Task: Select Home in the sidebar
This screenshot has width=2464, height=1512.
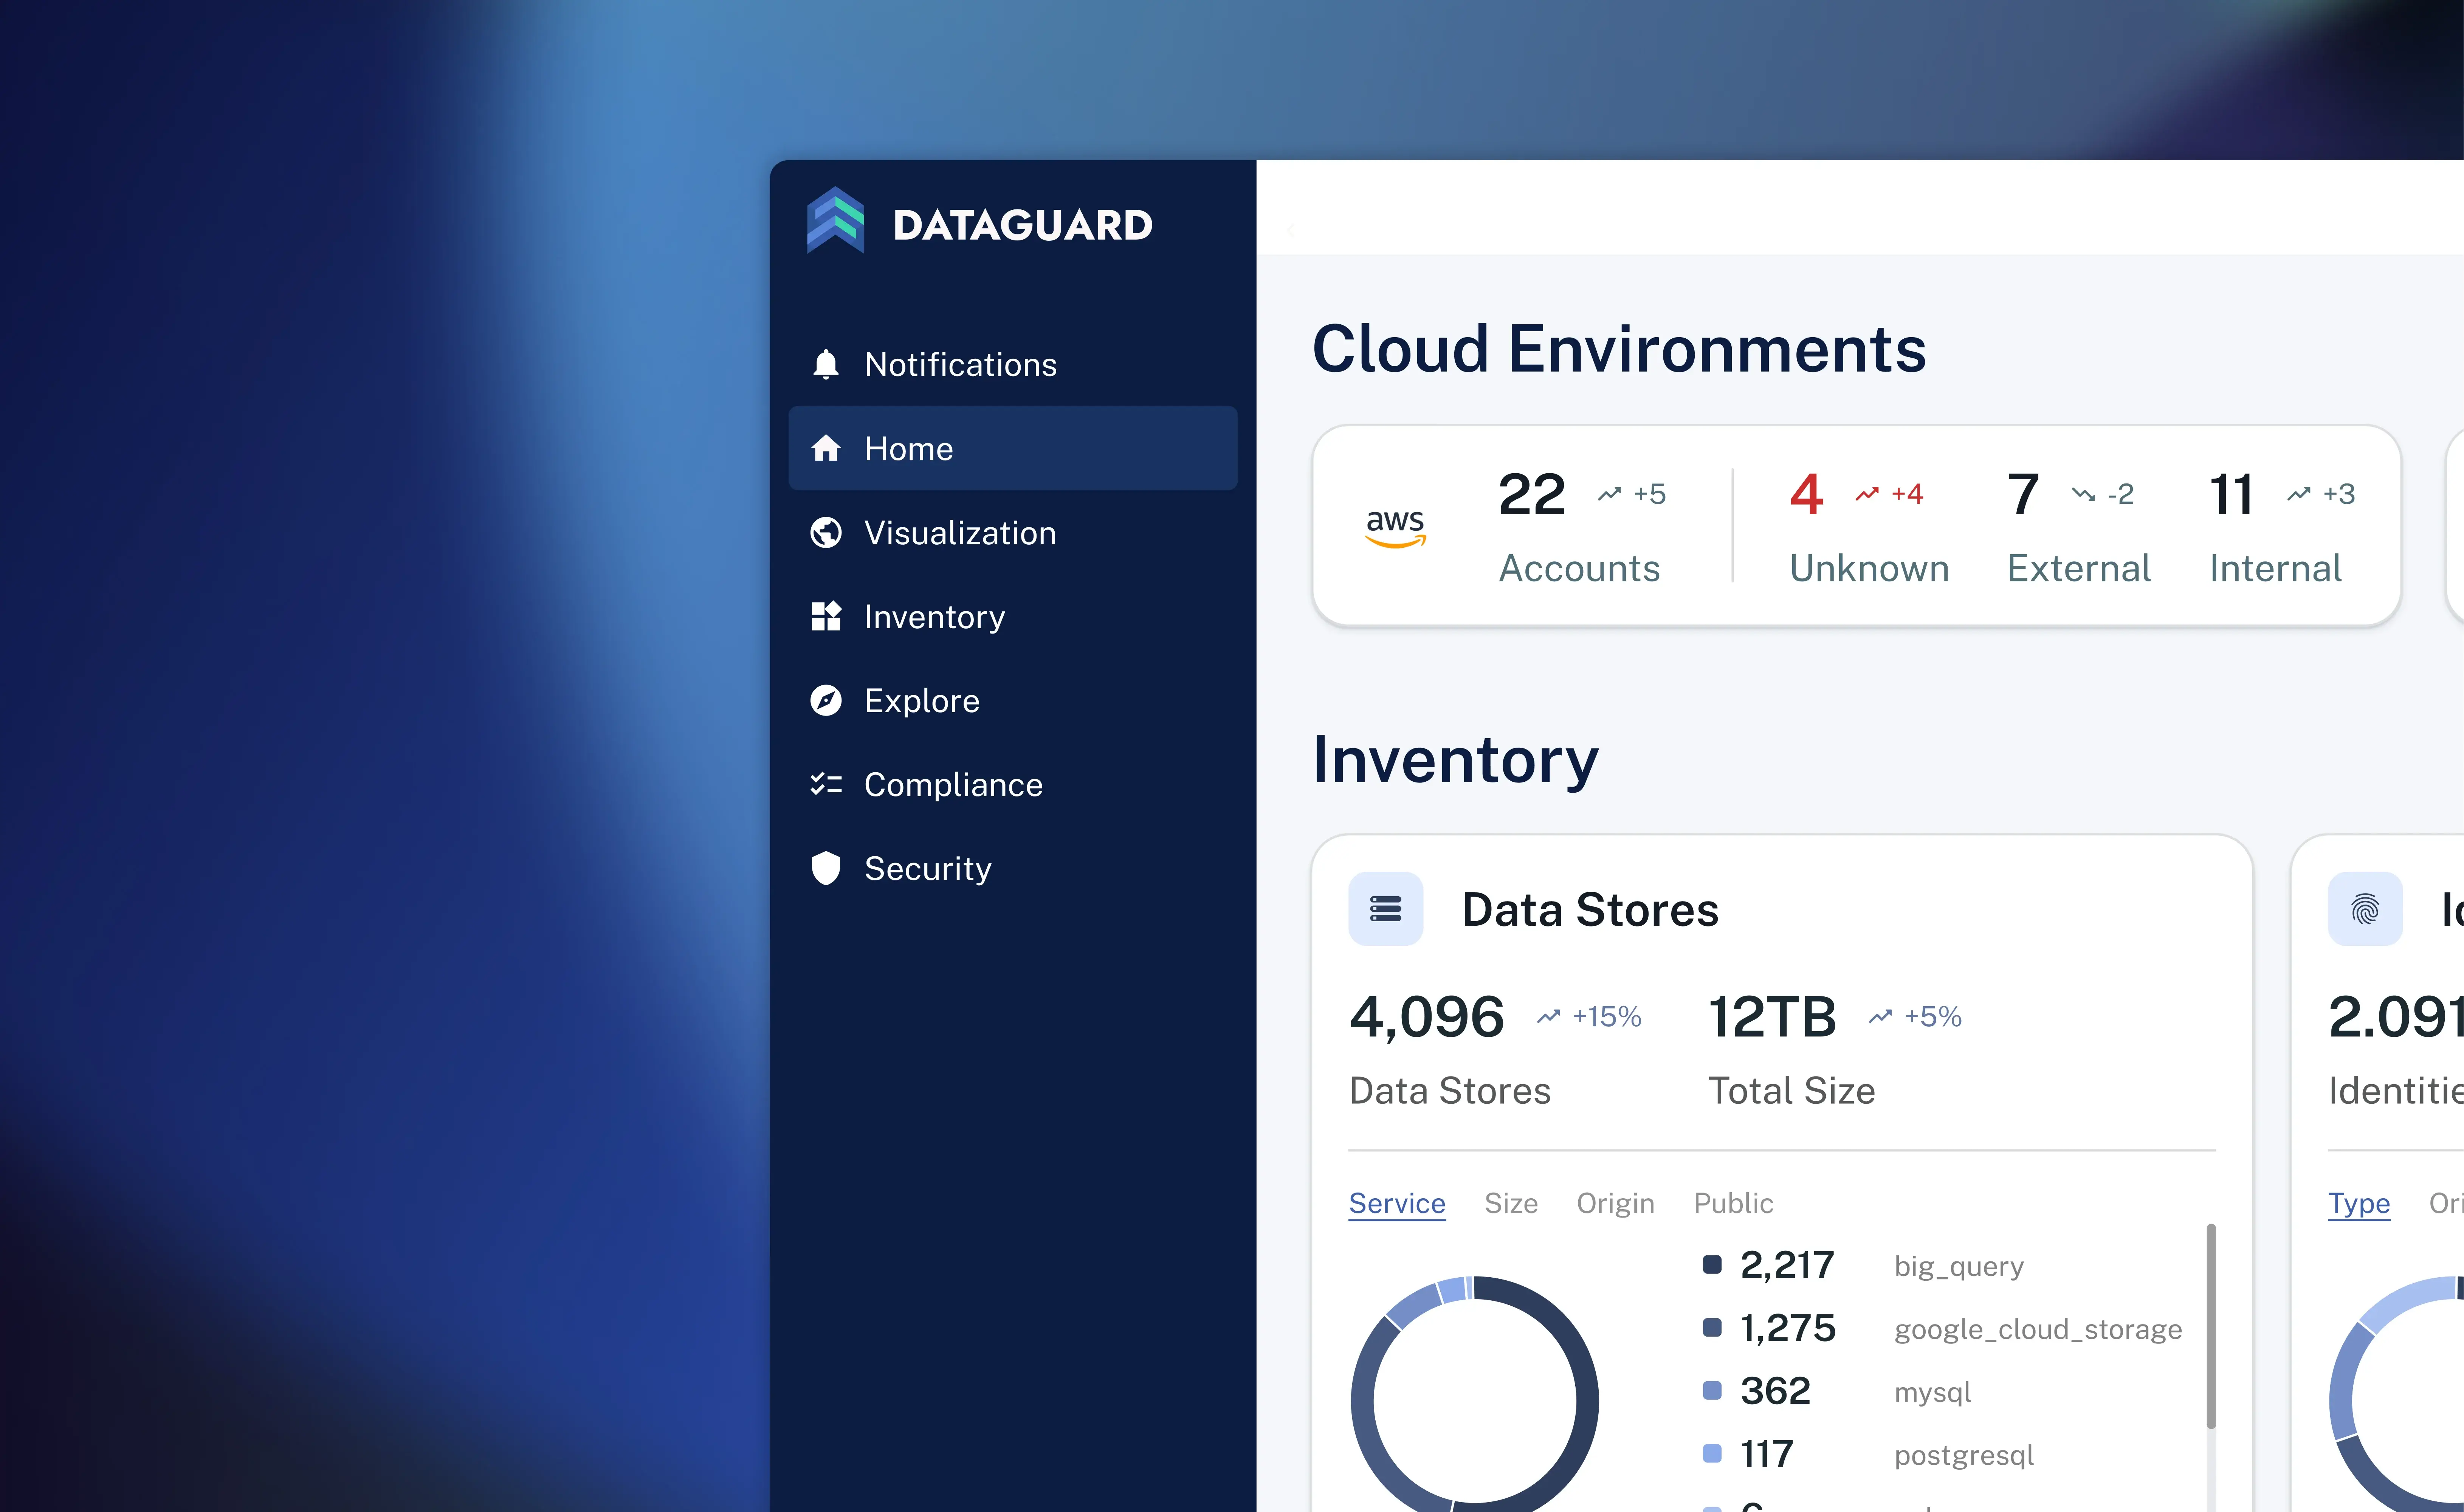Action: coord(1013,448)
